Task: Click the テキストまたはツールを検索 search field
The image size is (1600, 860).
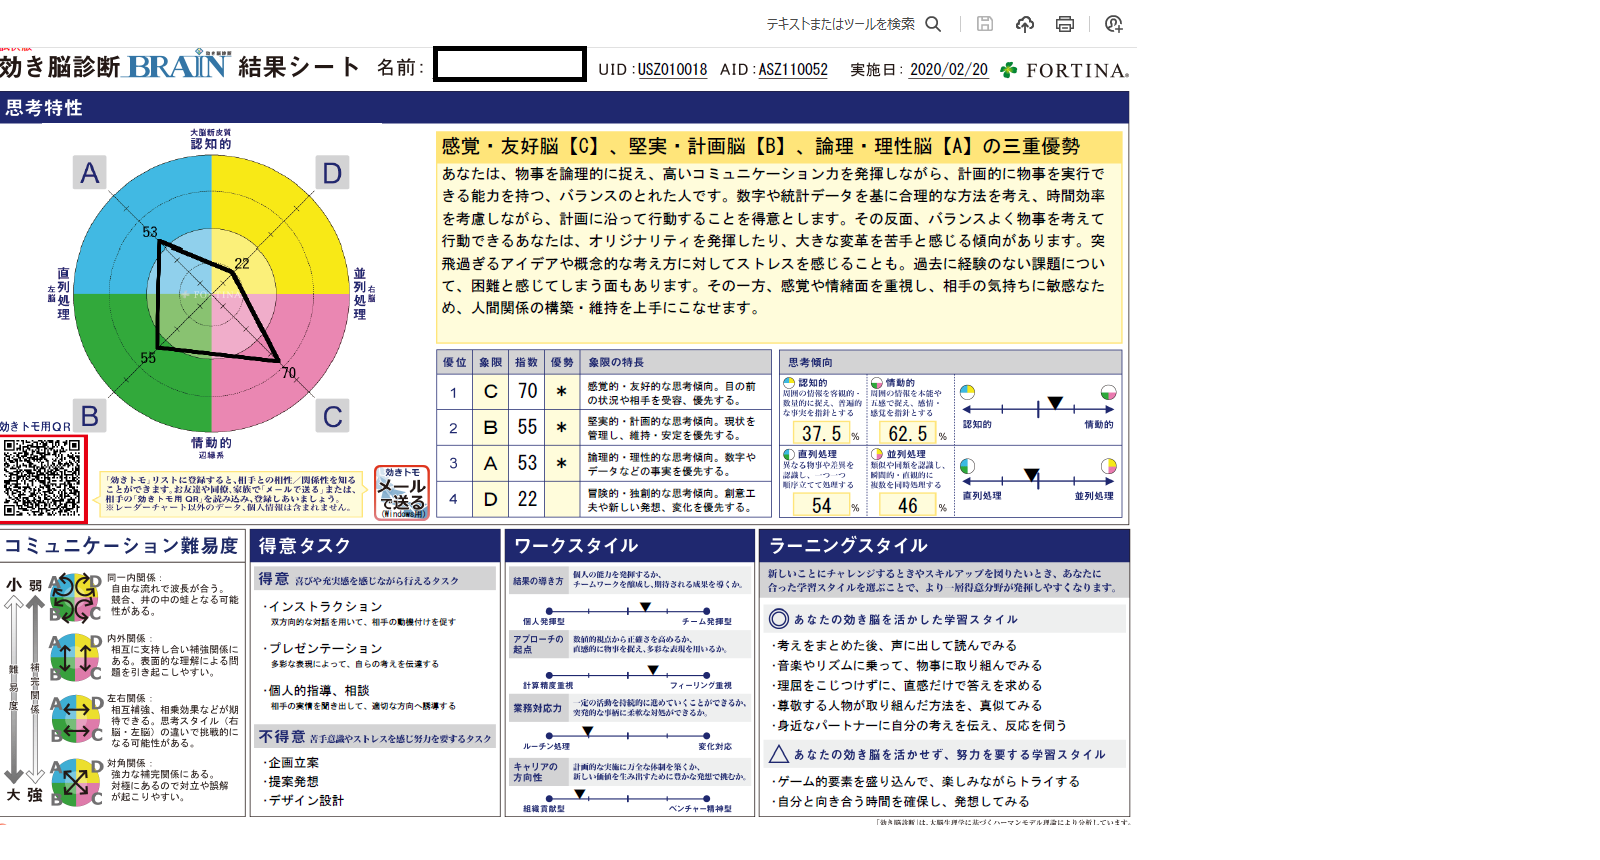Action: [x=840, y=24]
